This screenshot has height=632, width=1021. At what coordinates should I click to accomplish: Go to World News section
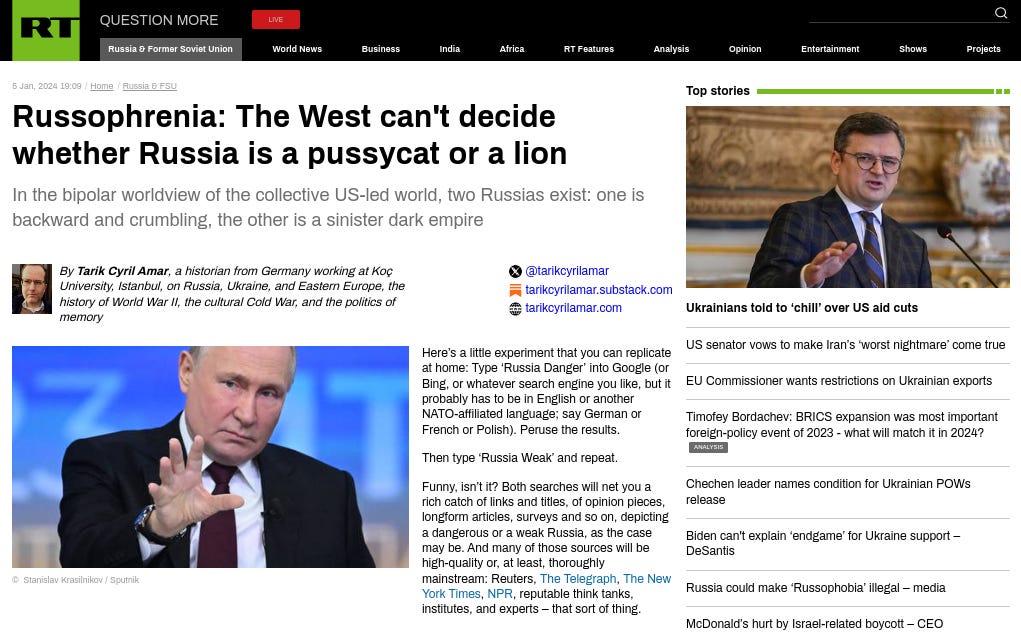[x=297, y=49]
